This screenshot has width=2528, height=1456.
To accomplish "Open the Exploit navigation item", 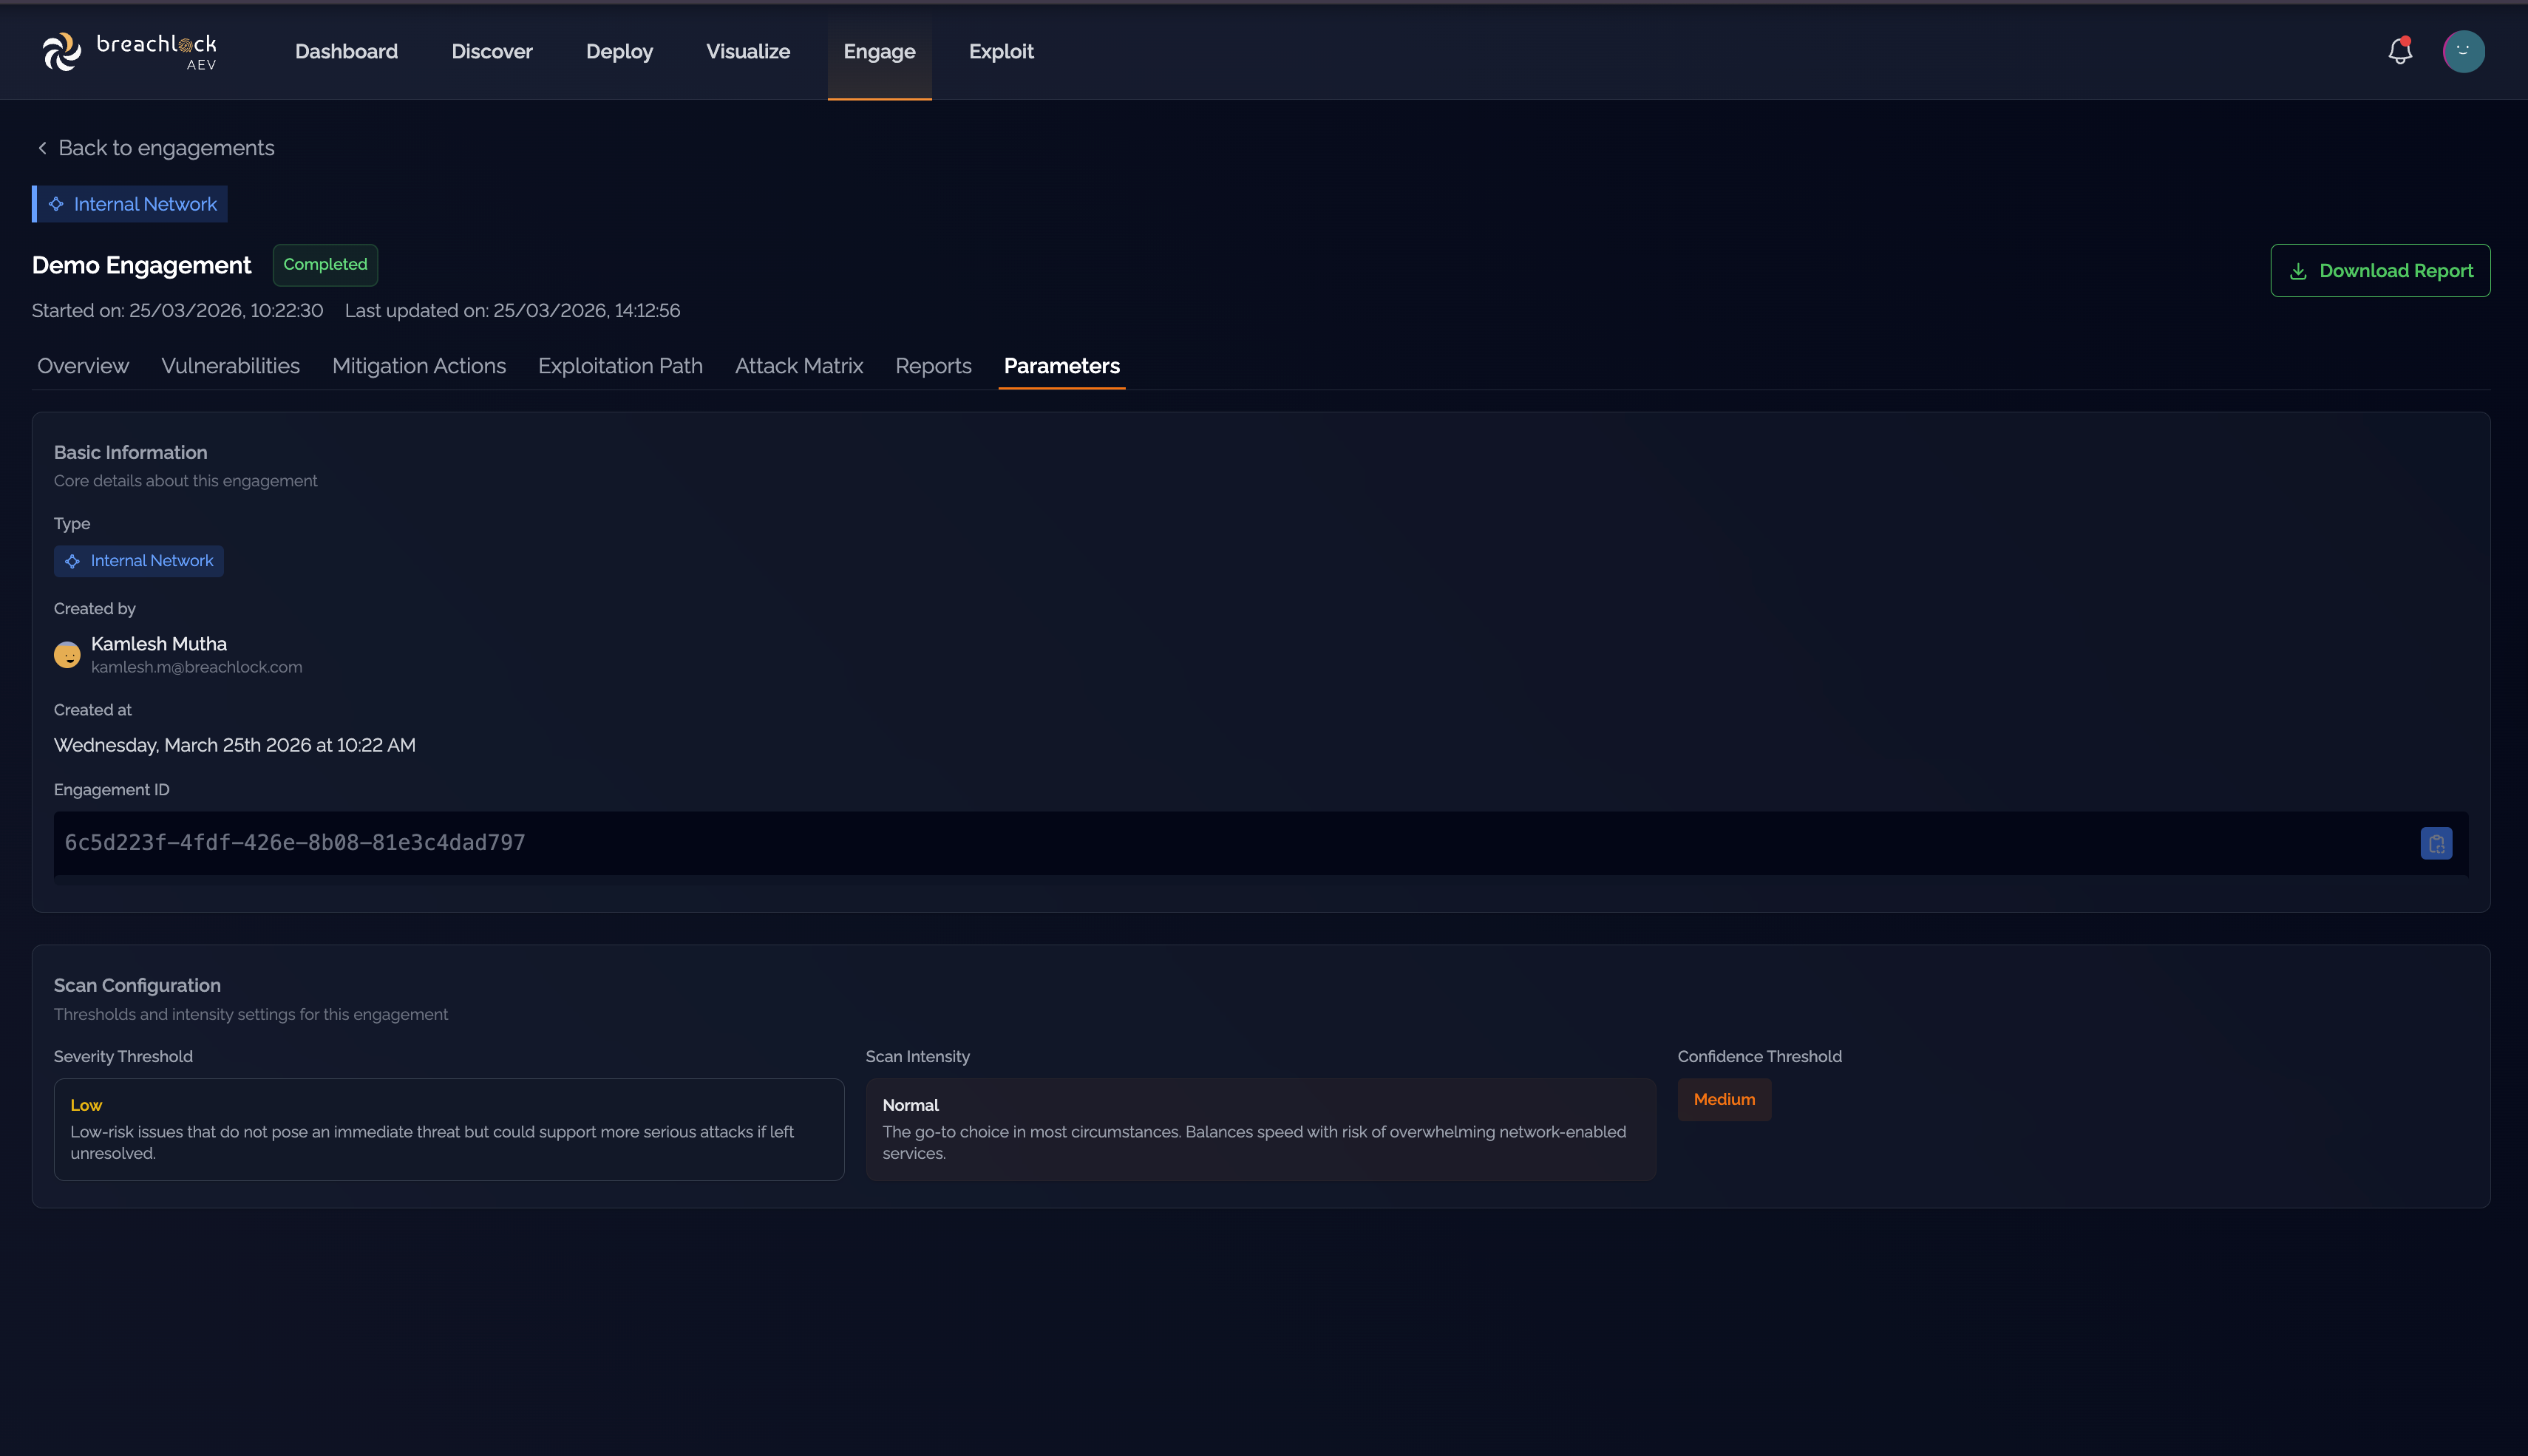I will (x=1001, y=51).
